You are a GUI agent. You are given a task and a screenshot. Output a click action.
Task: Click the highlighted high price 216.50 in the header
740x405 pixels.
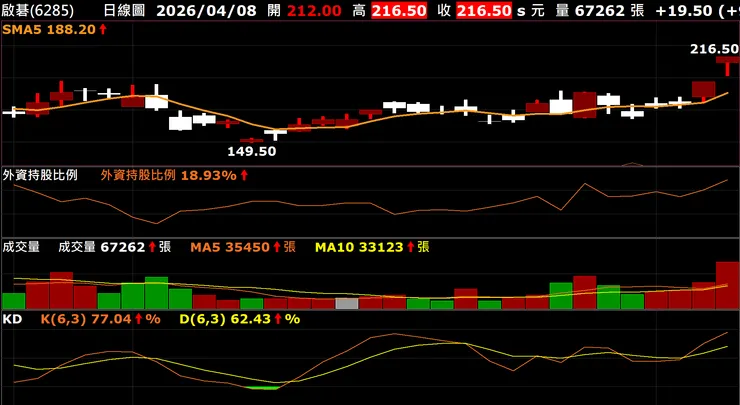[x=399, y=10]
